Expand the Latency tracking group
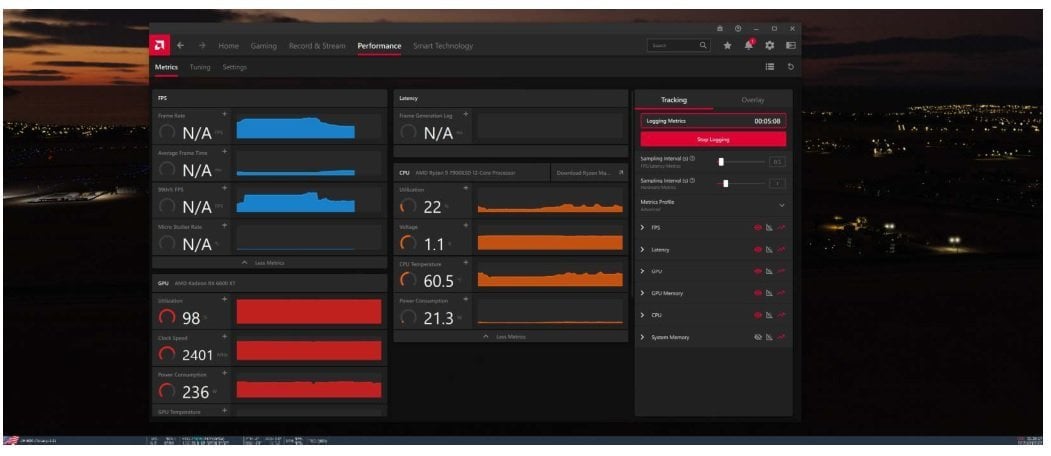The width and height of the screenshot is (1051, 456). 643,249
